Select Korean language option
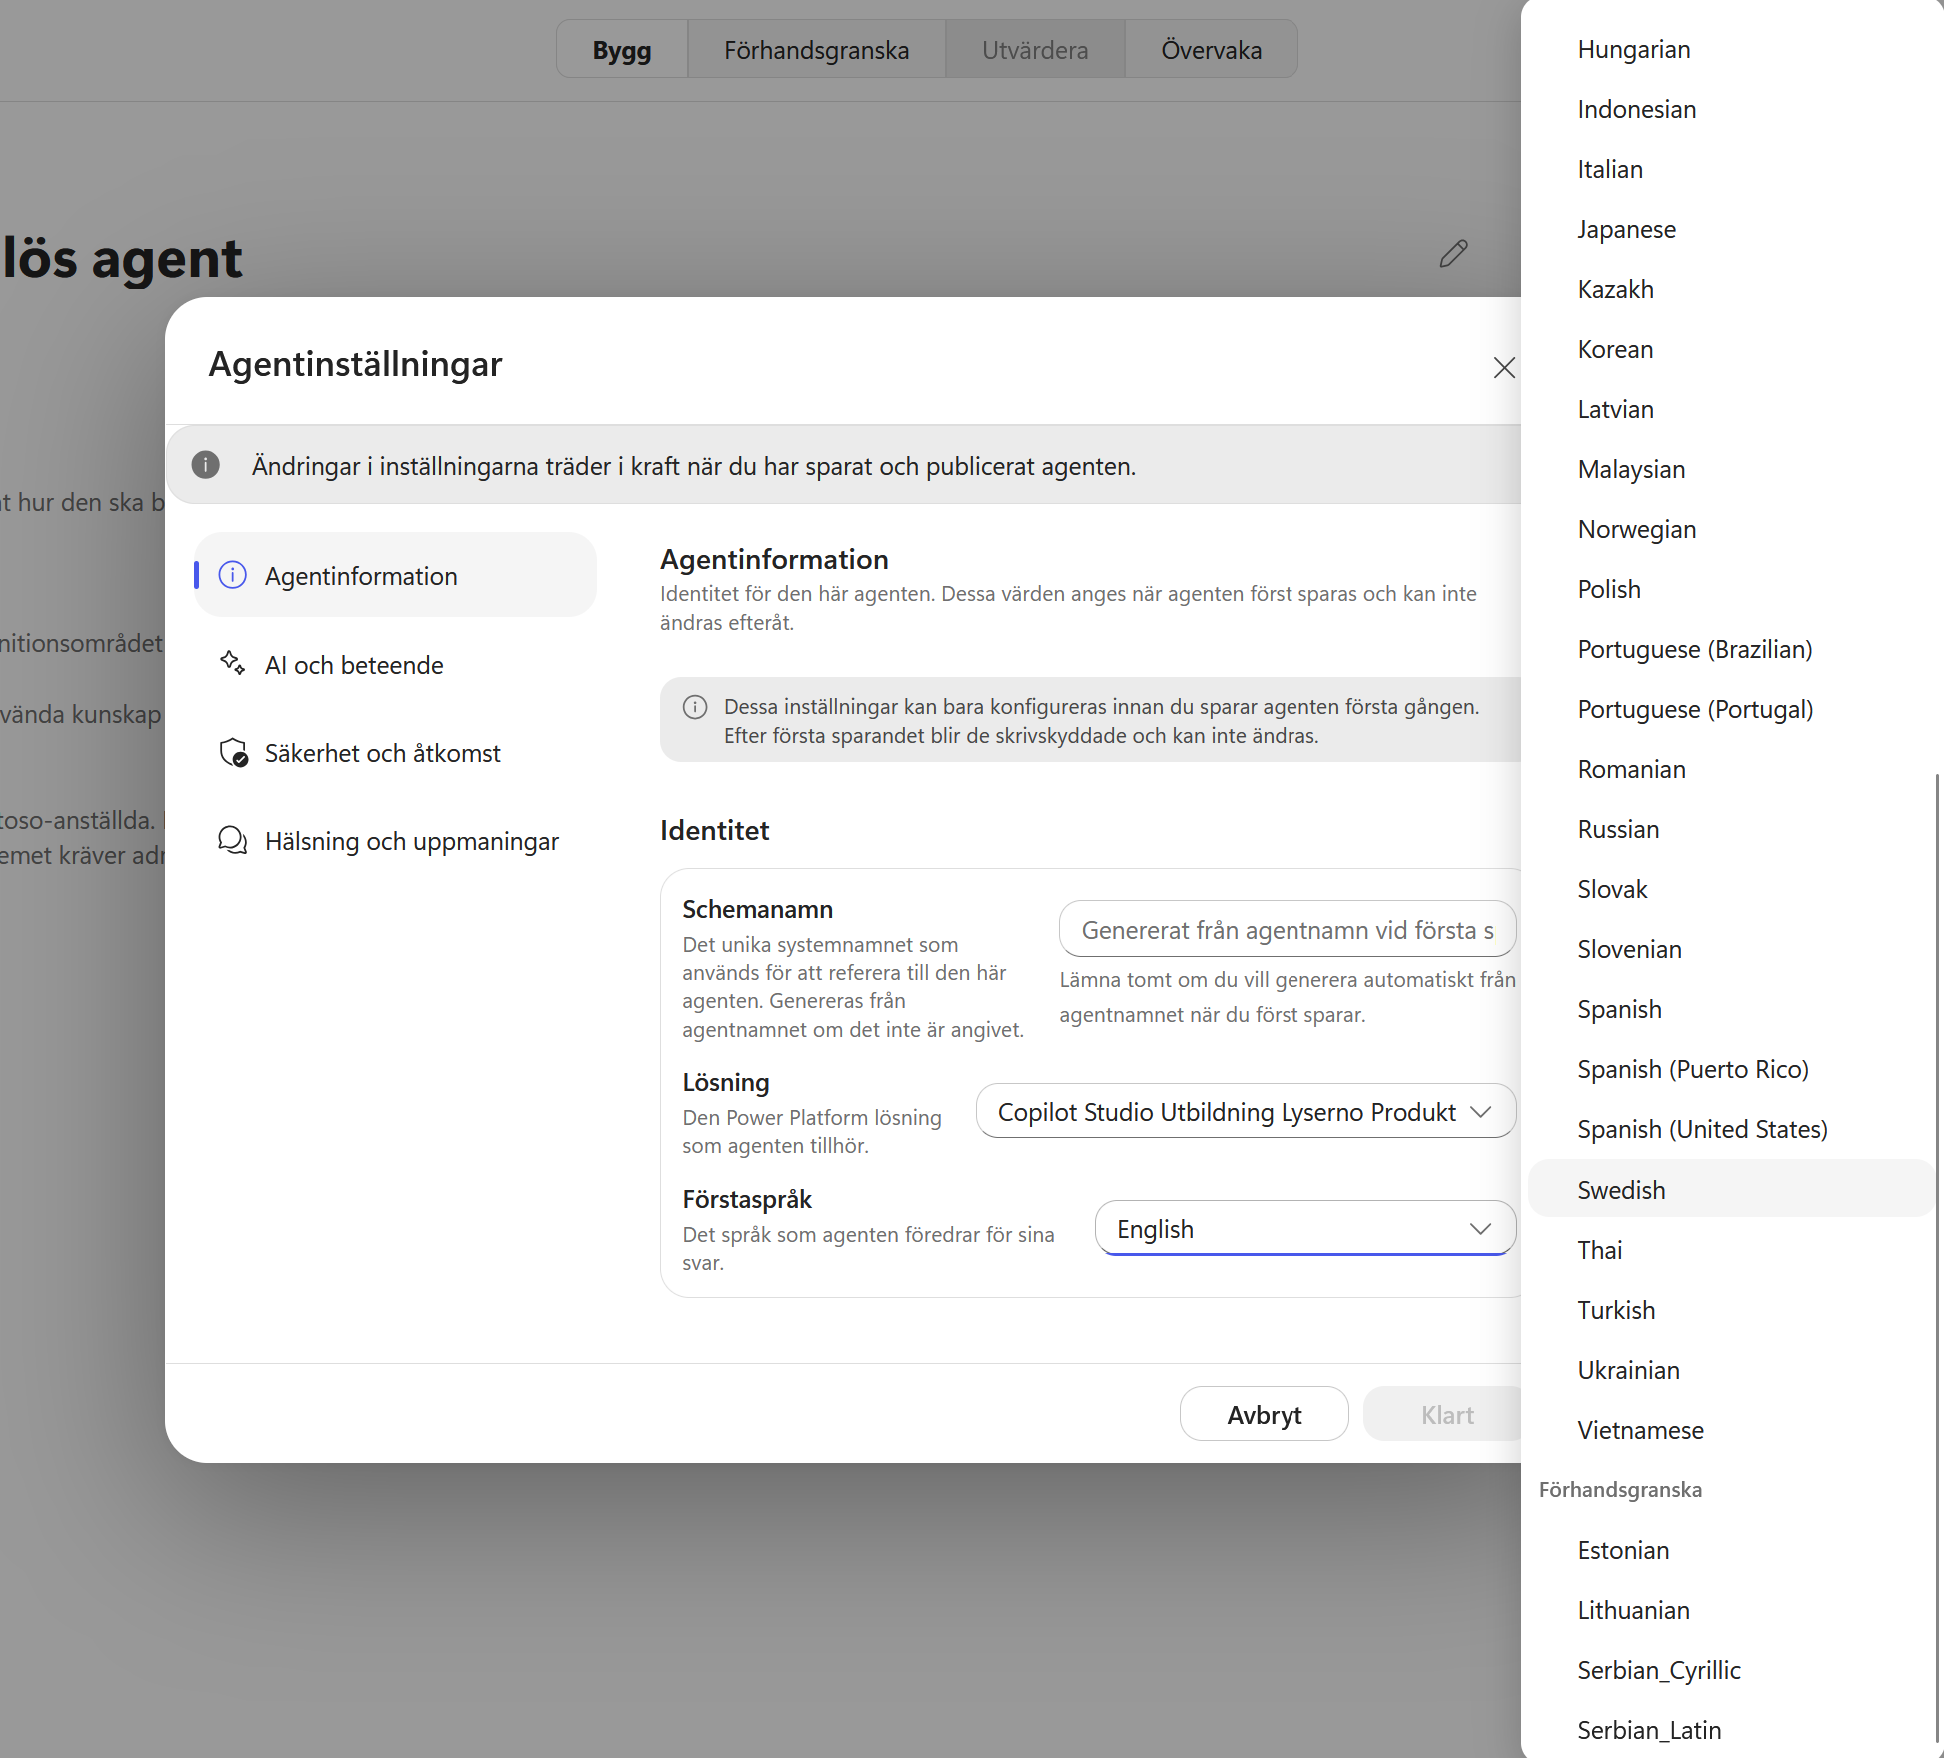 tap(1730, 349)
